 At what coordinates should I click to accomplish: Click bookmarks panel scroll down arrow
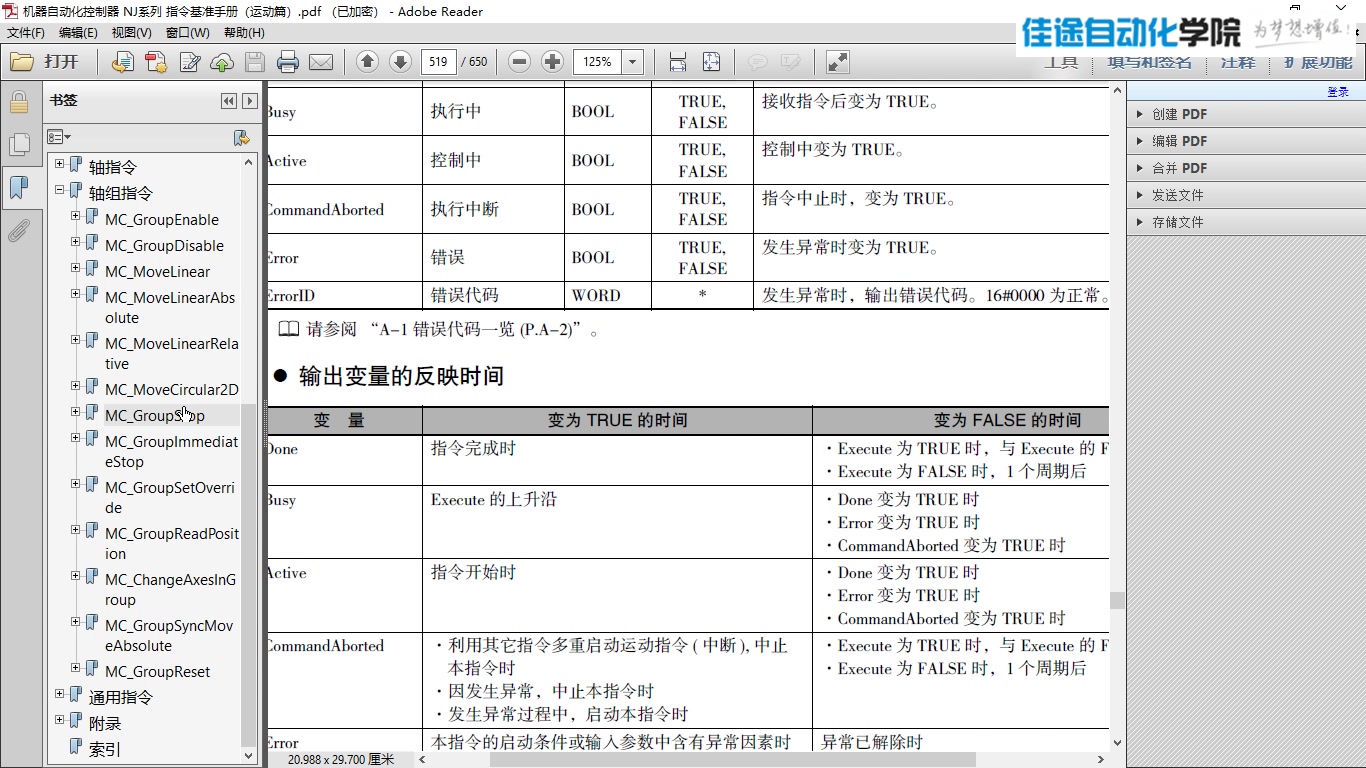coord(249,757)
